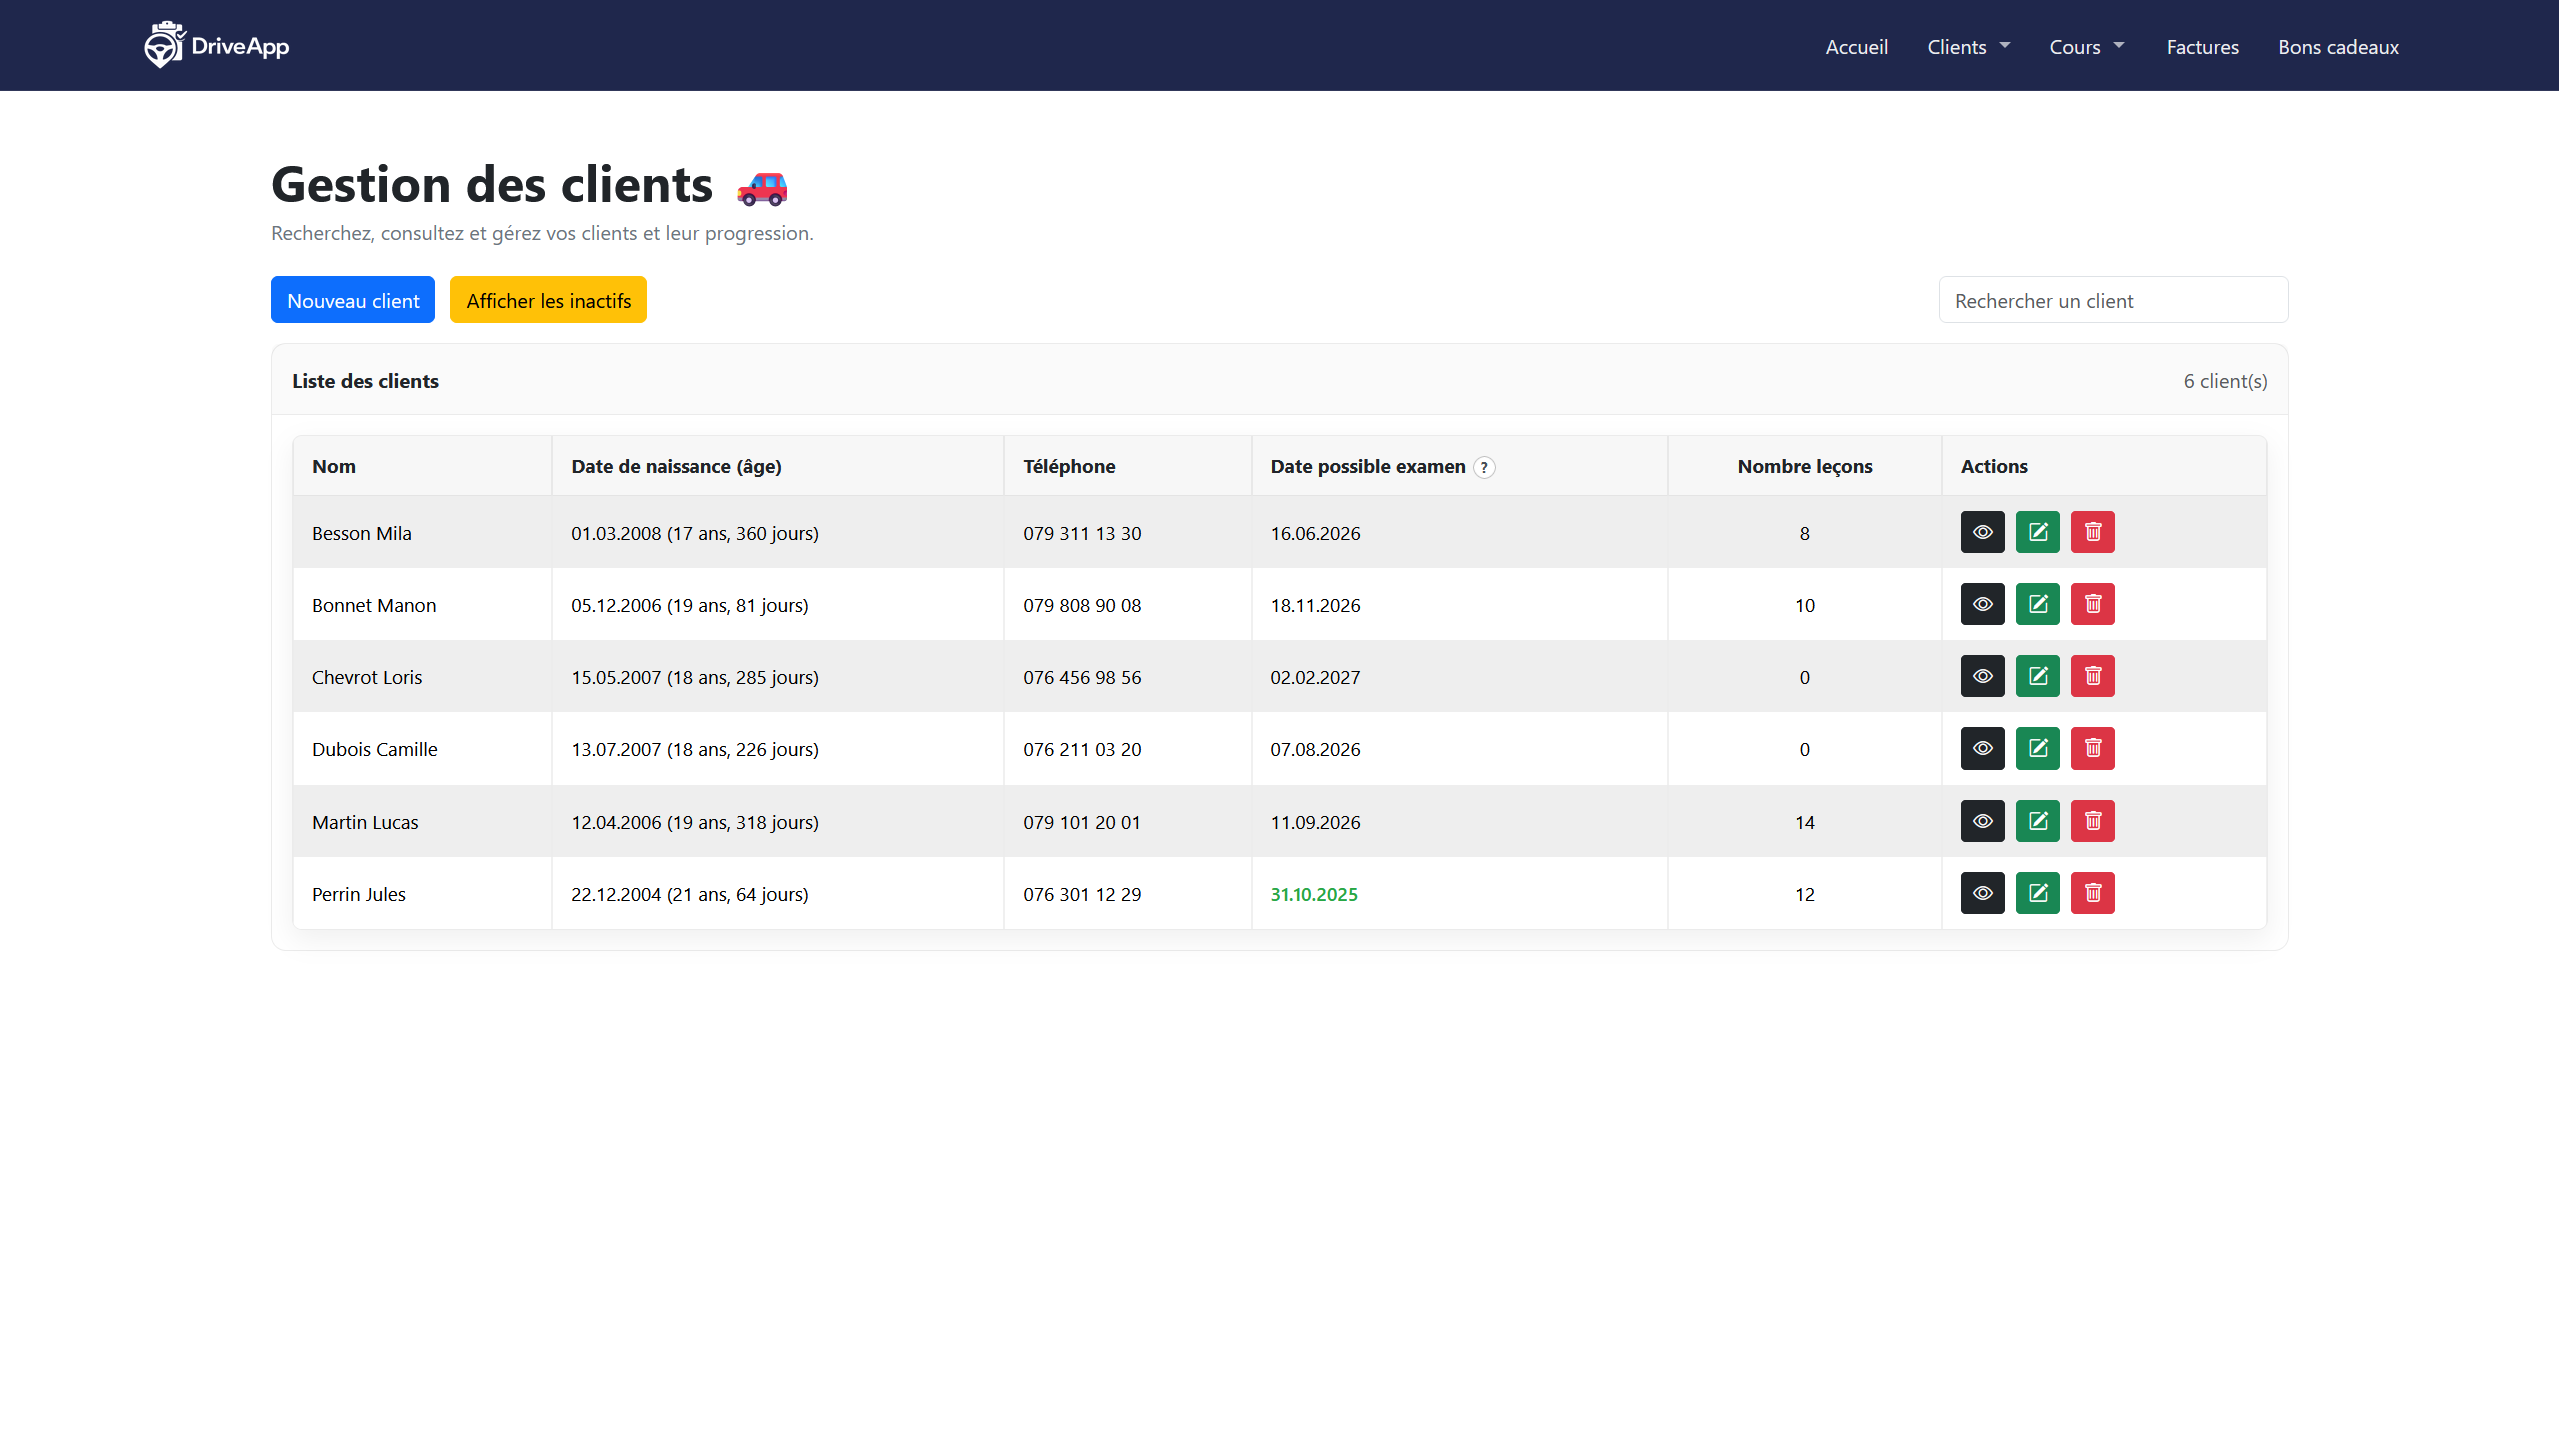This screenshot has width=2559, height=1439.
Task: Expand the Cours dropdown menu
Action: (2086, 47)
